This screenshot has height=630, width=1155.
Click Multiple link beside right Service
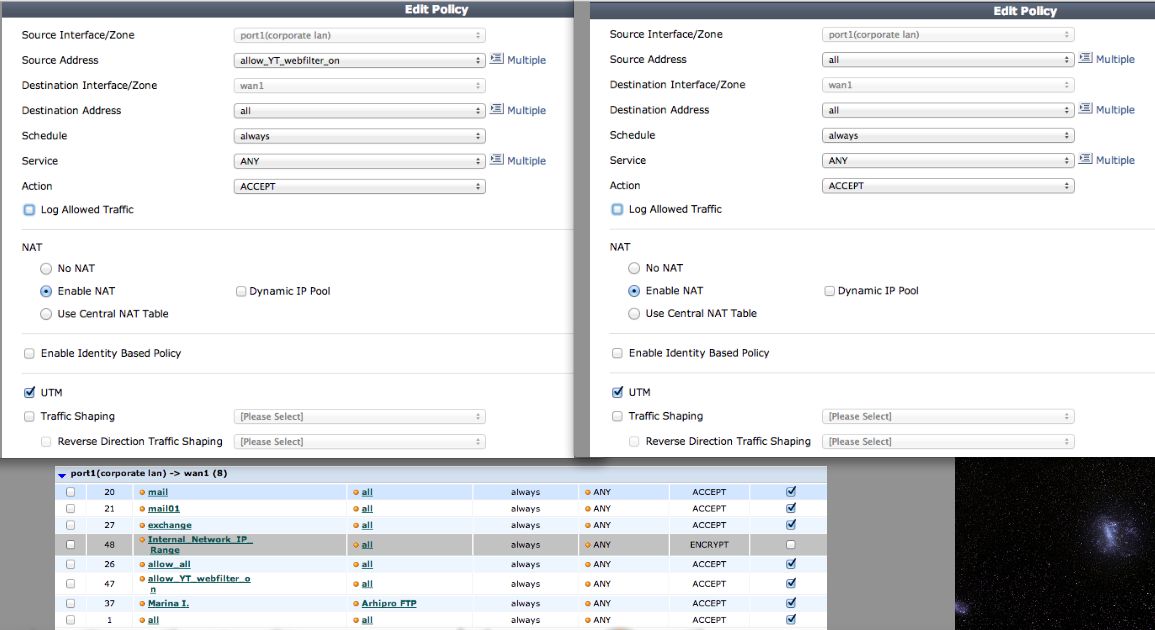1115,160
